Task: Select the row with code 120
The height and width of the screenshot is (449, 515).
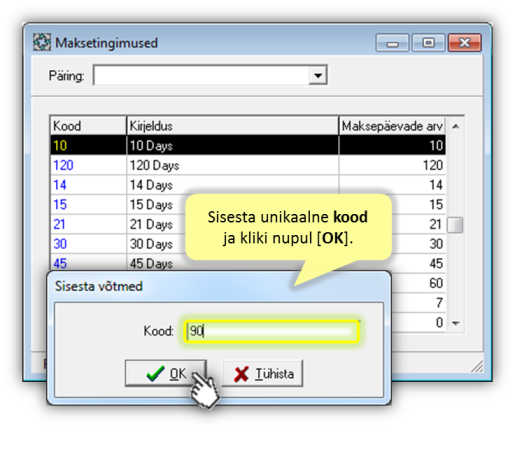Action: [248, 165]
